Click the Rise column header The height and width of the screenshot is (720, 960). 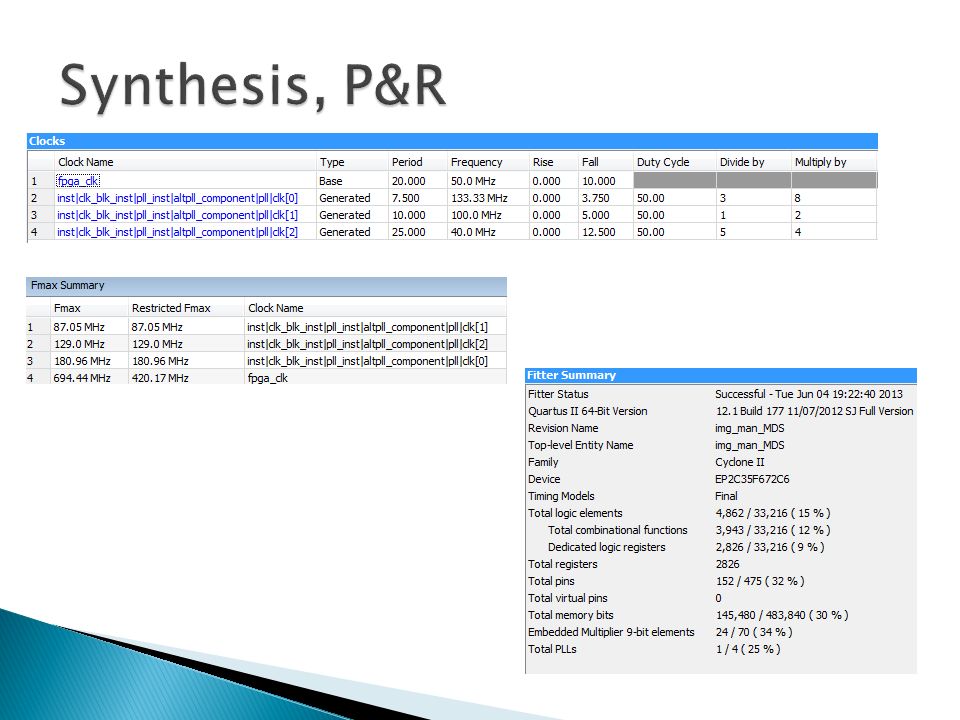tap(543, 162)
